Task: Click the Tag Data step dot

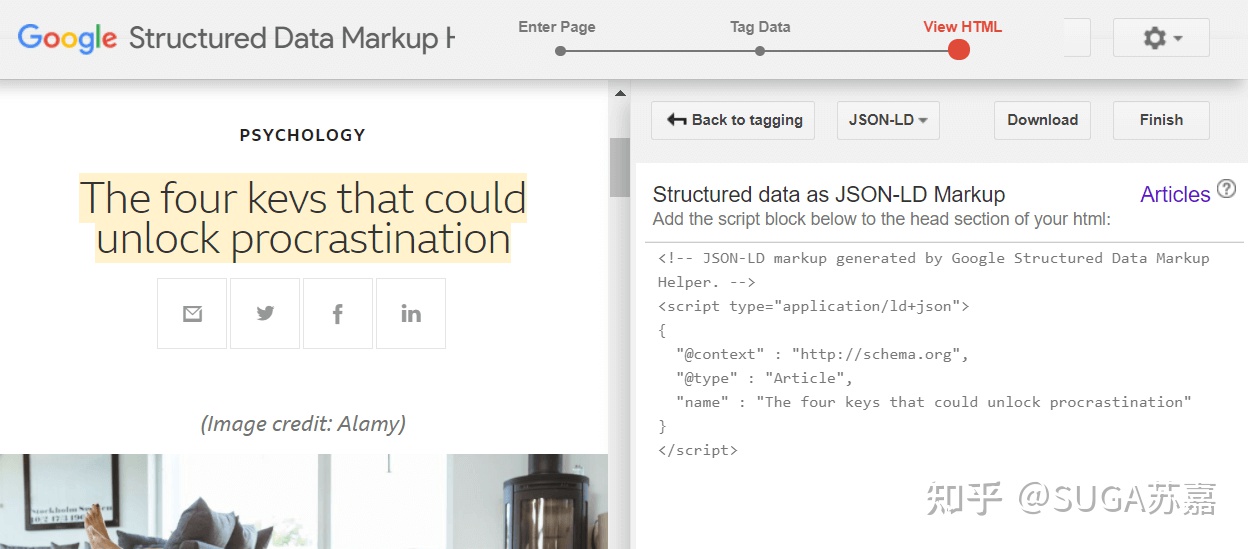Action: 760,50
